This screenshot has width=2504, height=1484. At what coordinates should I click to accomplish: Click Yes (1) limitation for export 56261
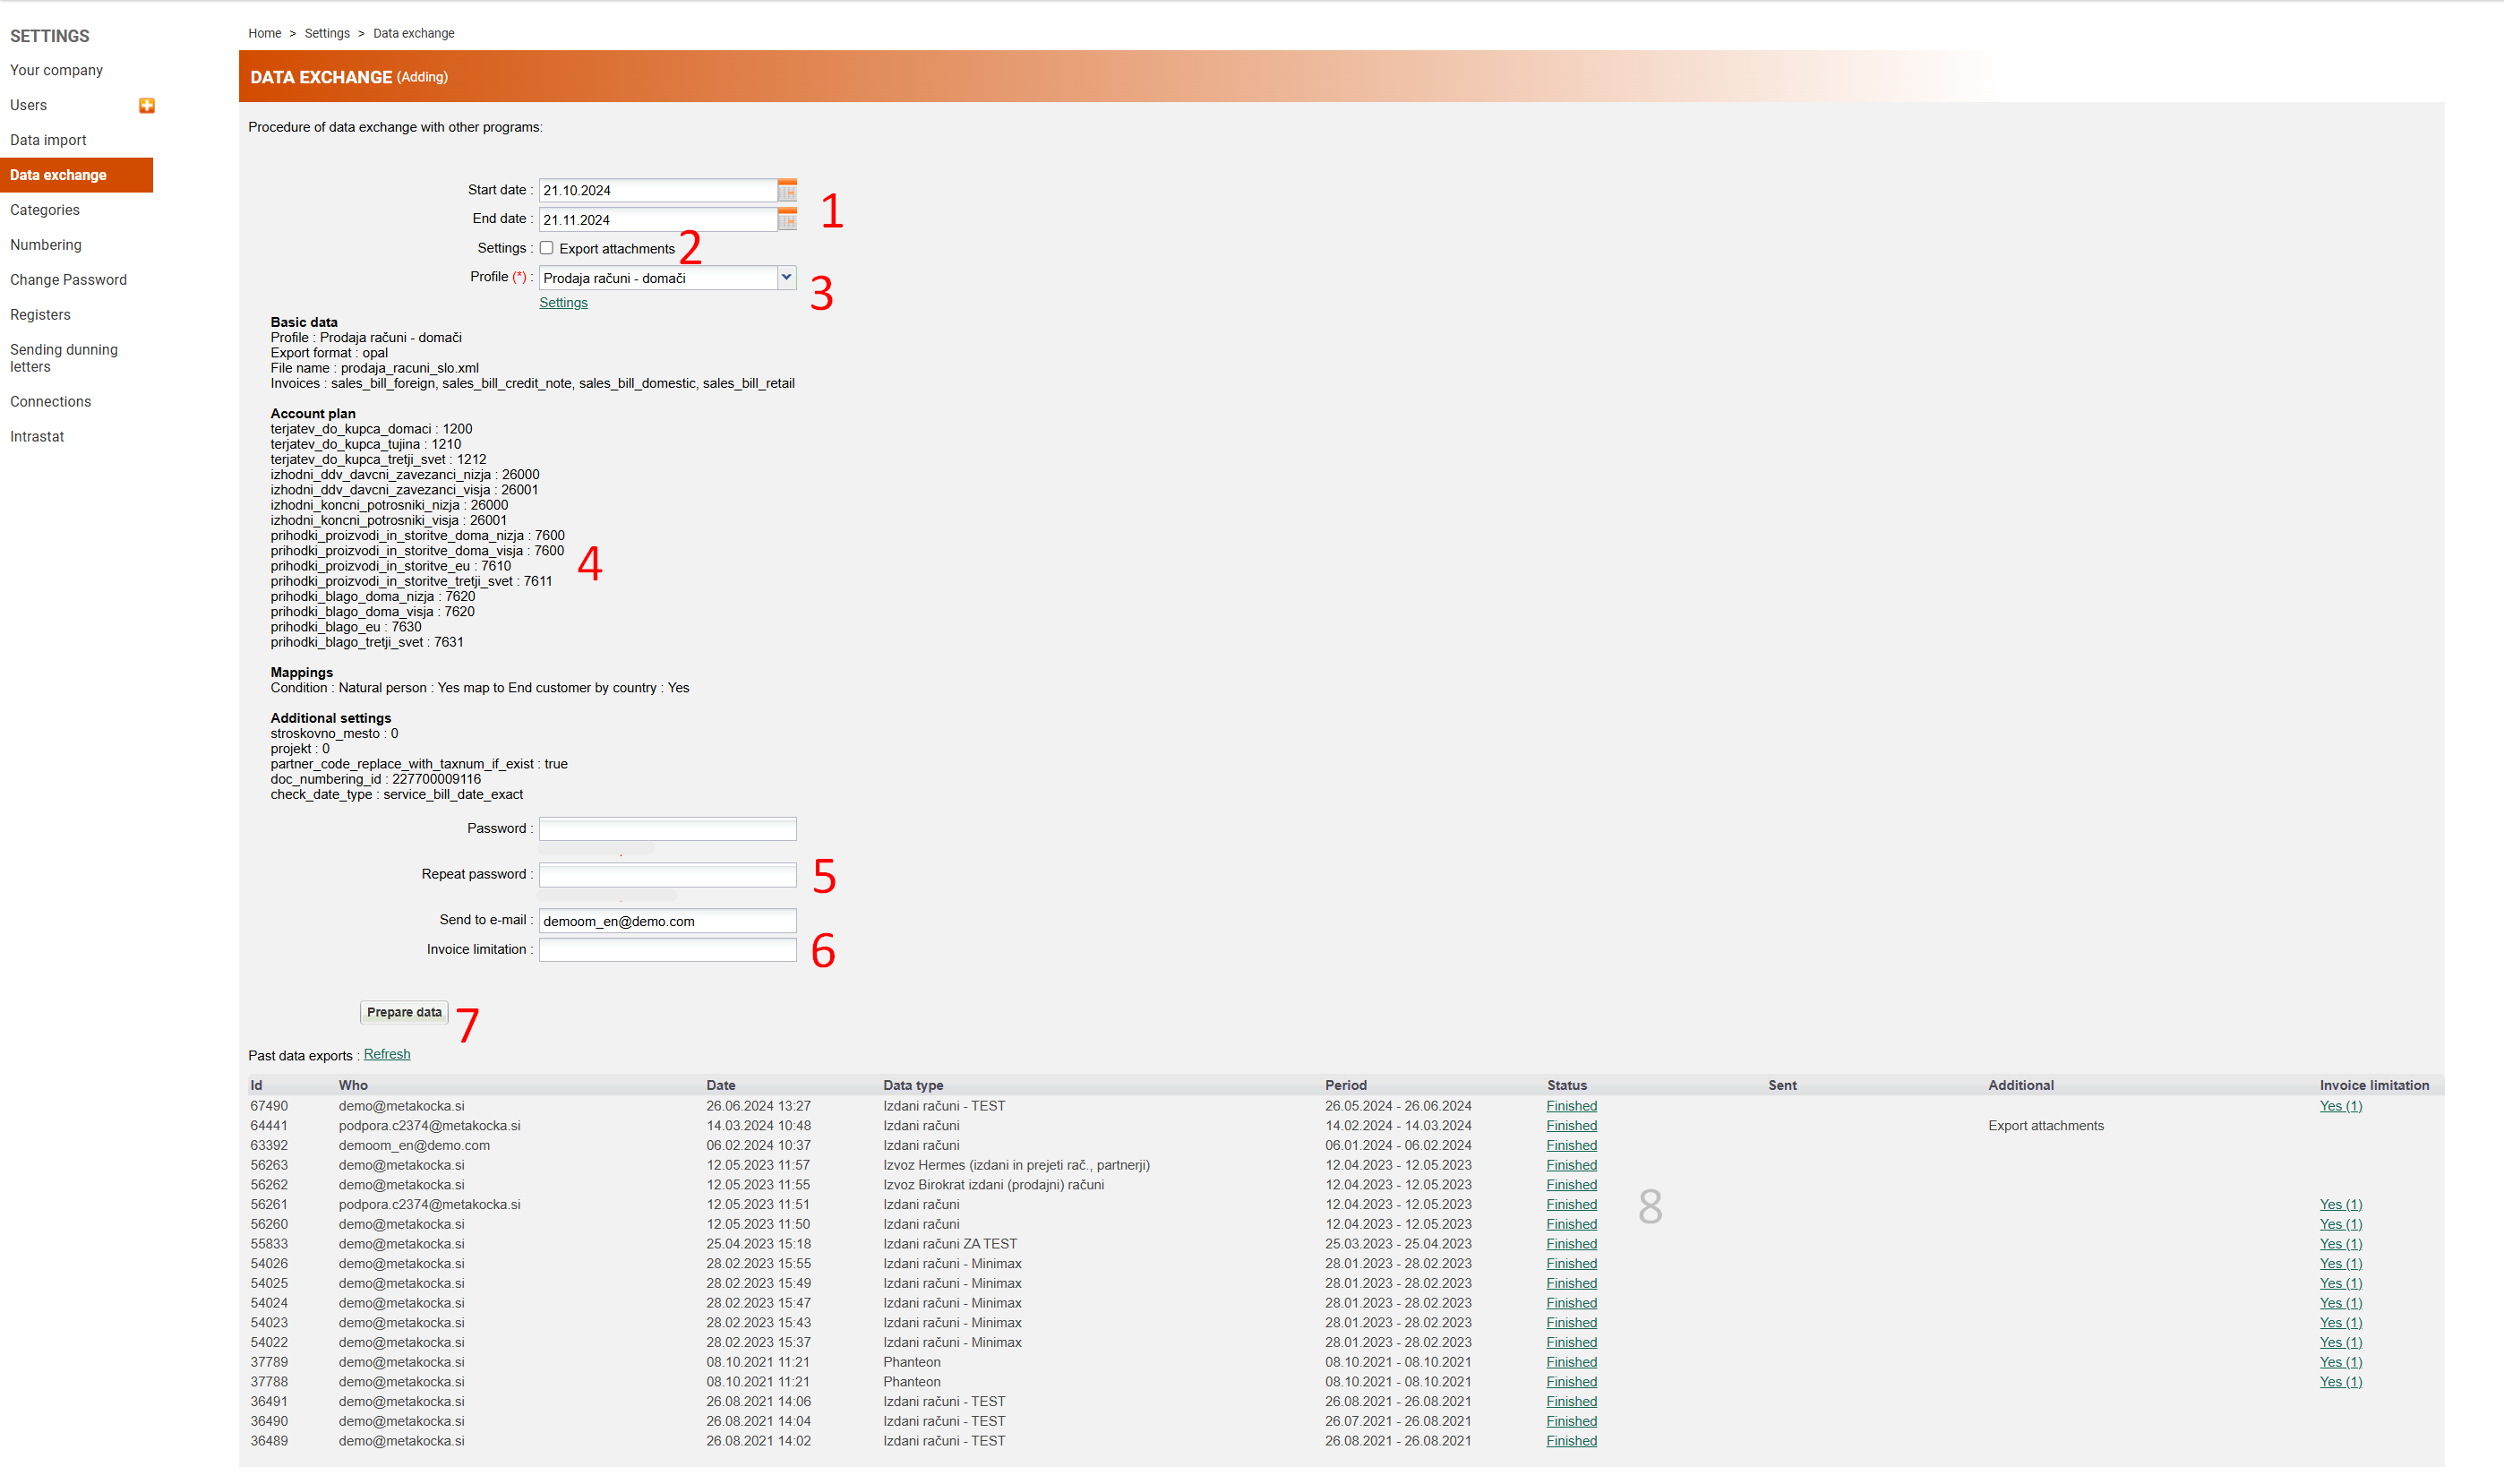(x=2340, y=1204)
